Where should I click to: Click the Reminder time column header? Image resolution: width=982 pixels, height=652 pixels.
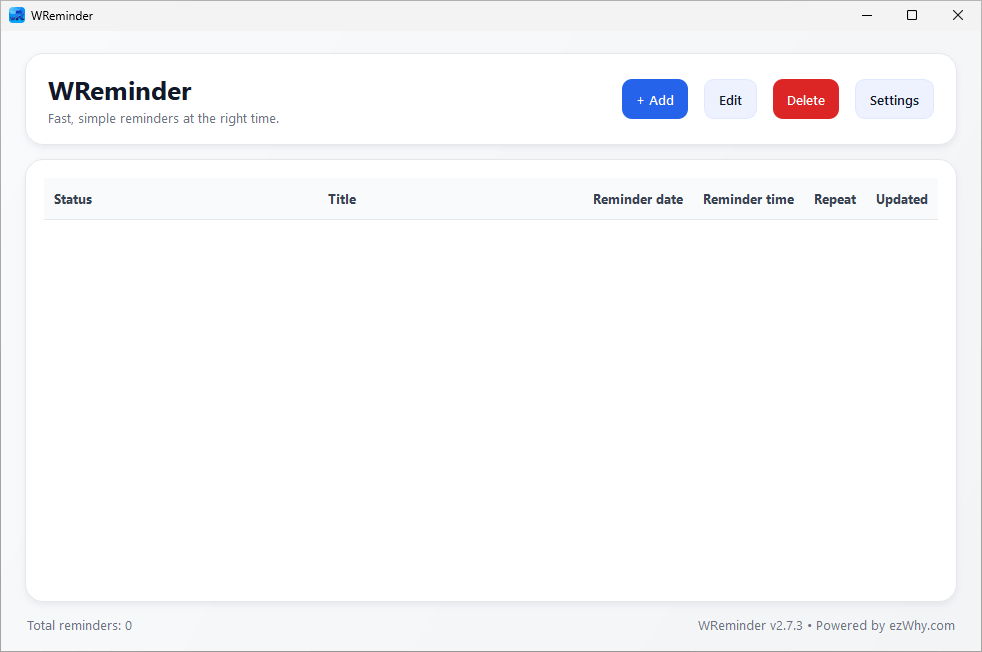[748, 199]
